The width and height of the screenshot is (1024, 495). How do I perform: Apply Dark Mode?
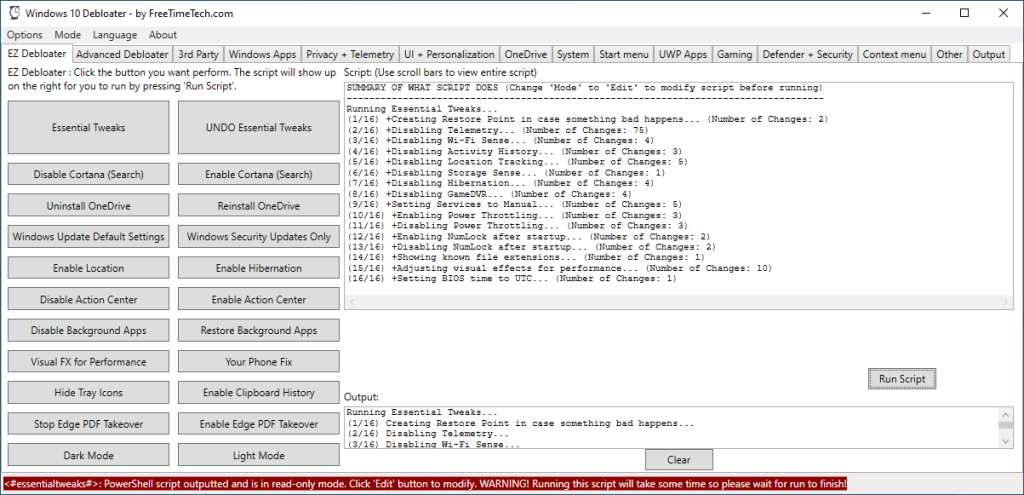click(x=89, y=455)
